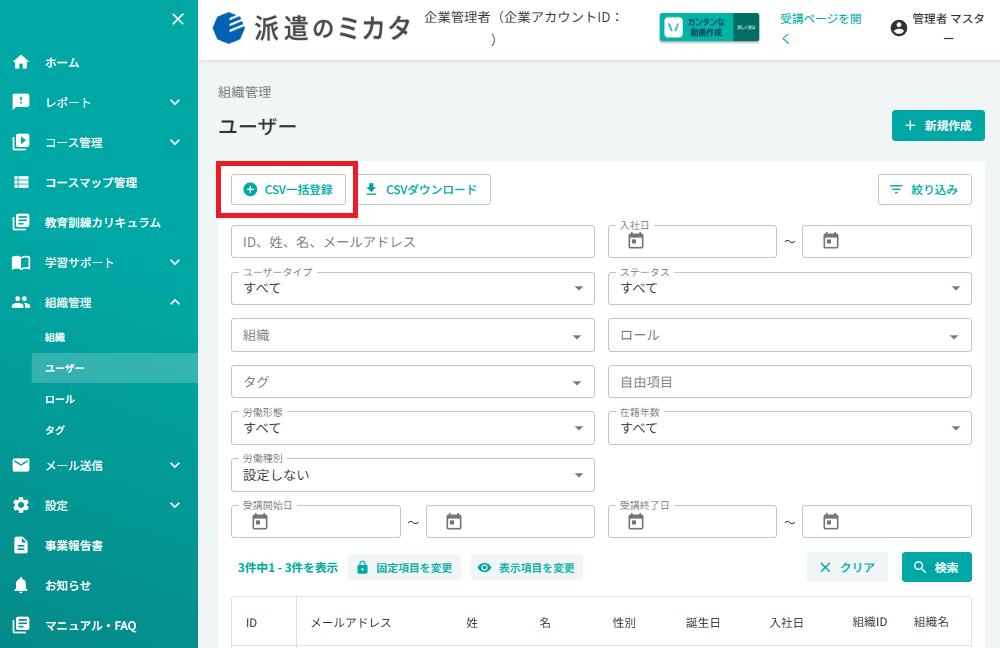Open the 組織 filter dropdown

413,335
